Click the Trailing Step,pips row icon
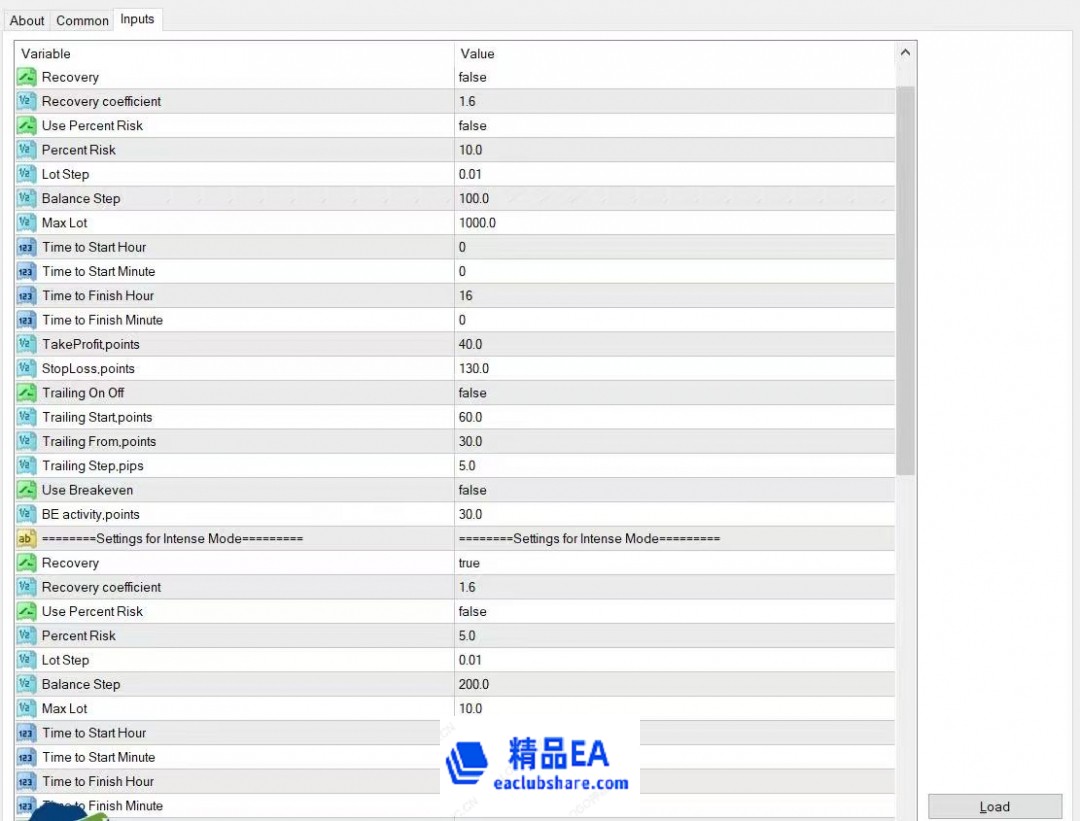 point(27,466)
